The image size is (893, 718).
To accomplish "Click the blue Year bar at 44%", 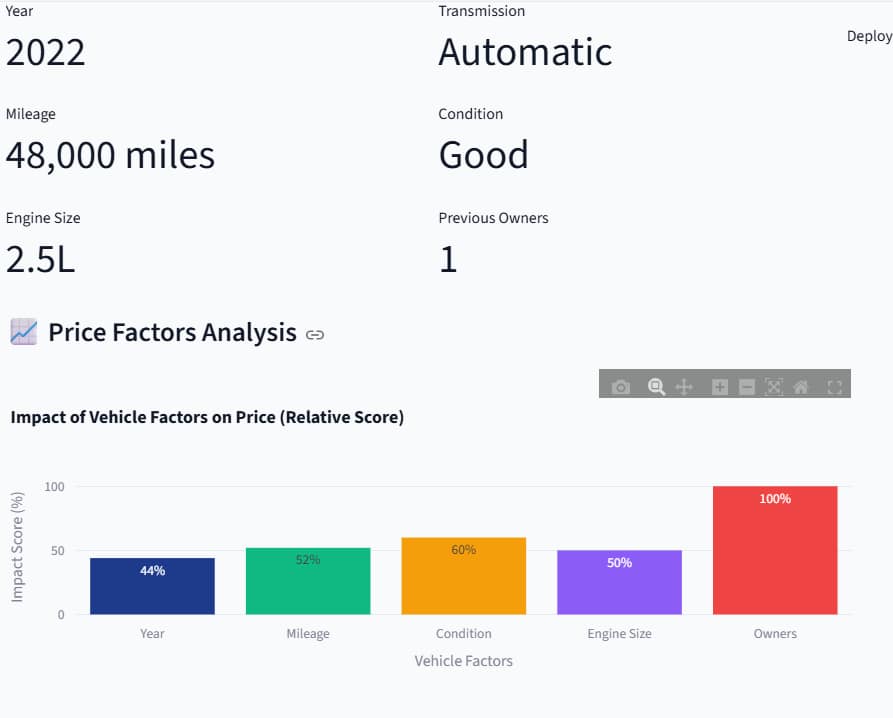I will (152, 586).
